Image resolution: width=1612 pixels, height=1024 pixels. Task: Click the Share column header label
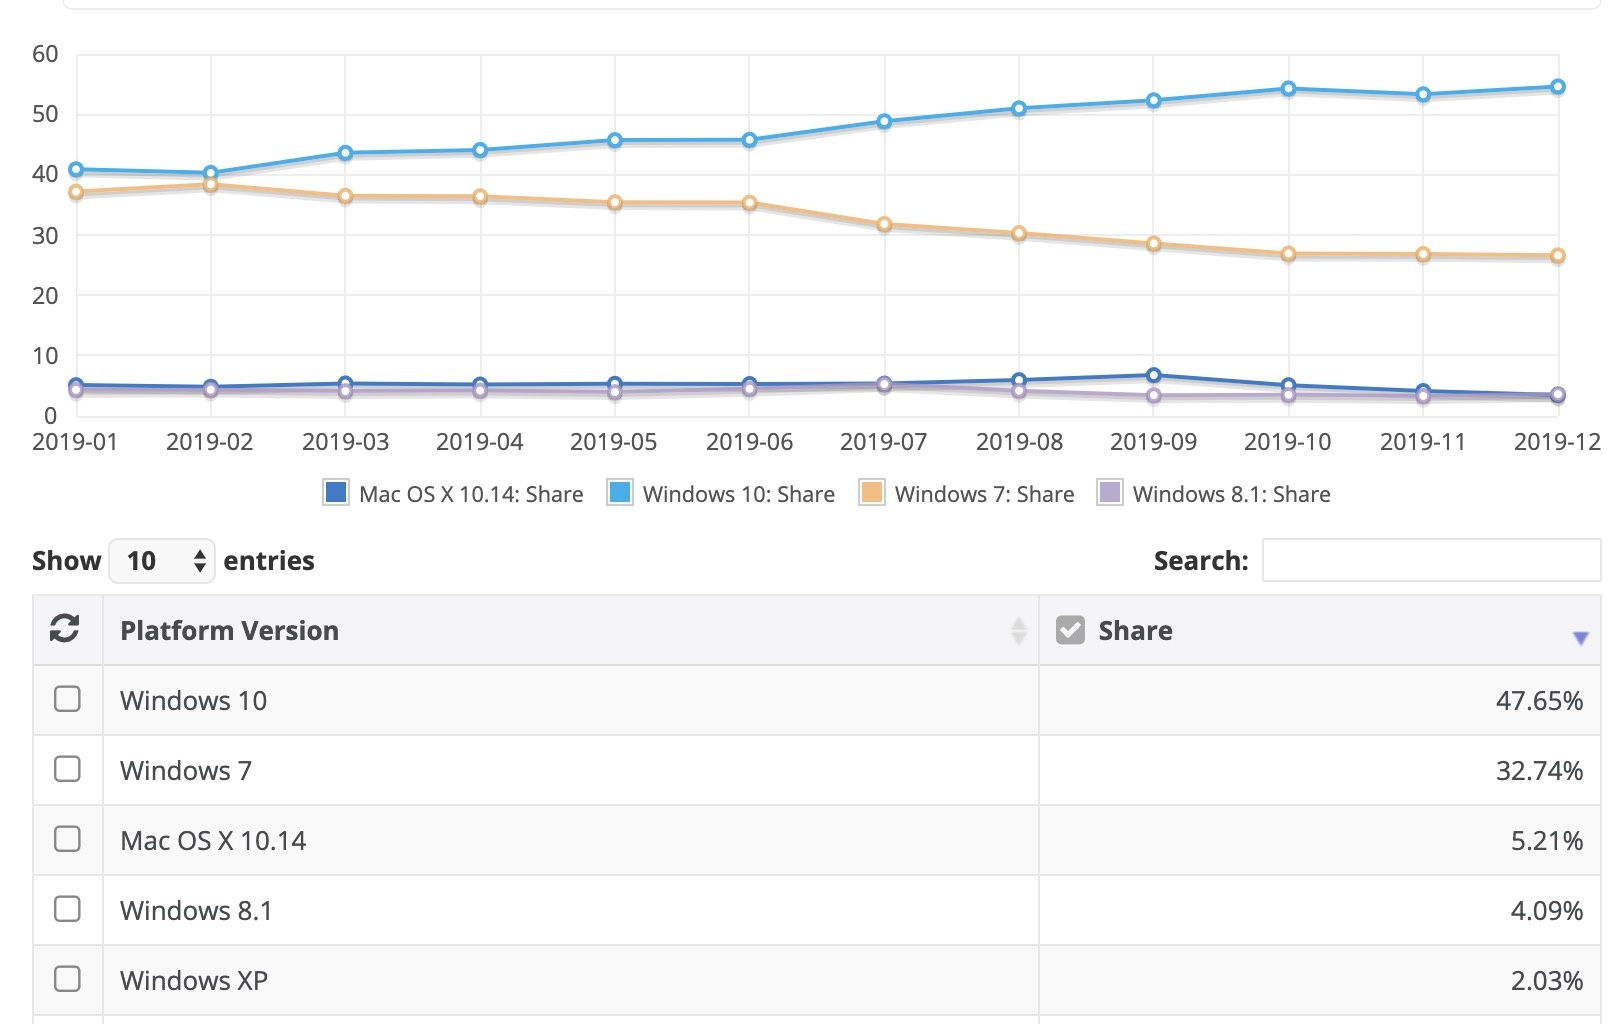pyautogui.click(x=1135, y=631)
